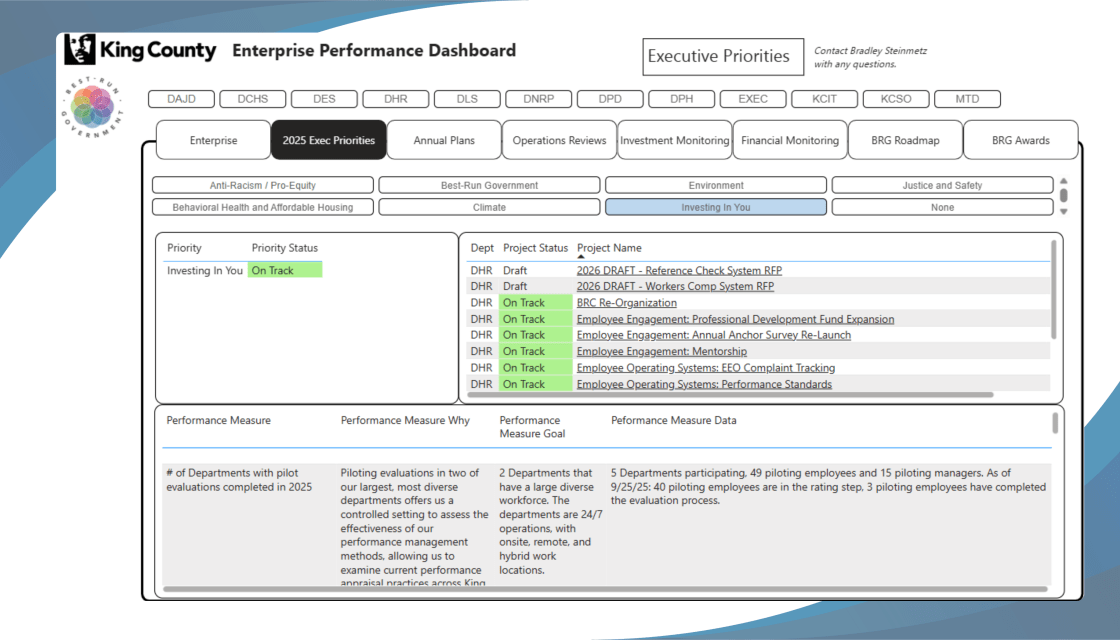Viewport: 1120px width, 640px height.
Task: Open the Investment Monitoring tab
Action: click(x=675, y=140)
